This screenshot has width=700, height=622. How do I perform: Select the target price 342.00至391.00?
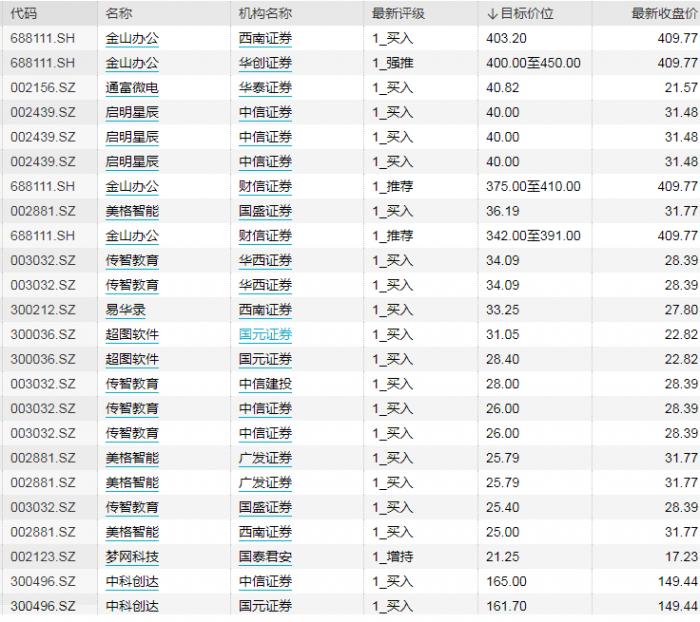click(x=533, y=236)
